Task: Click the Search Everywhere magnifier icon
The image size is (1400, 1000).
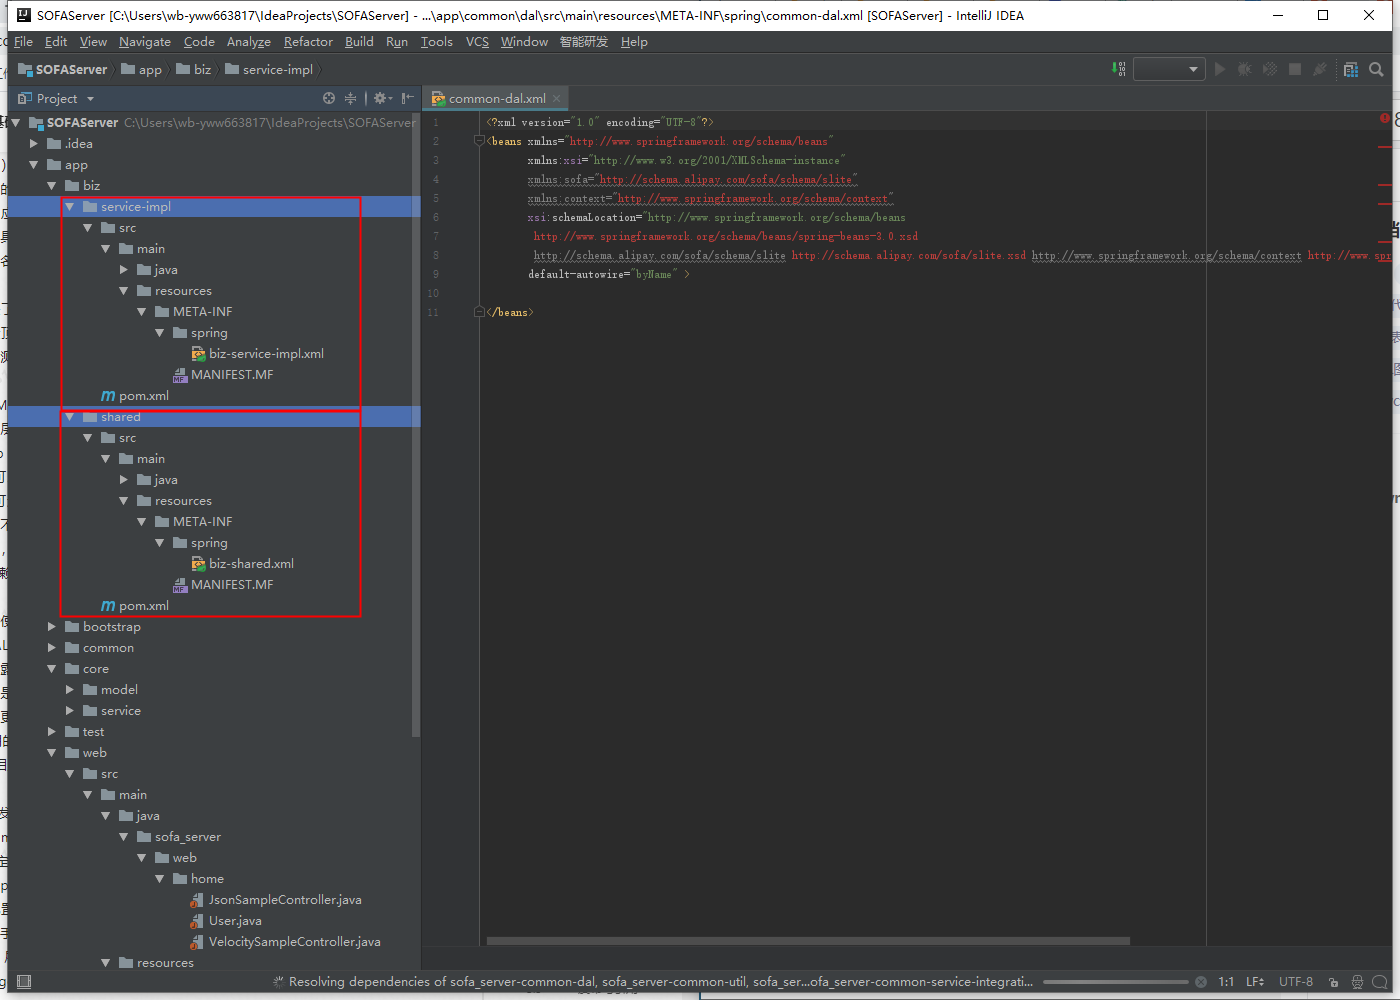Action: [1376, 69]
